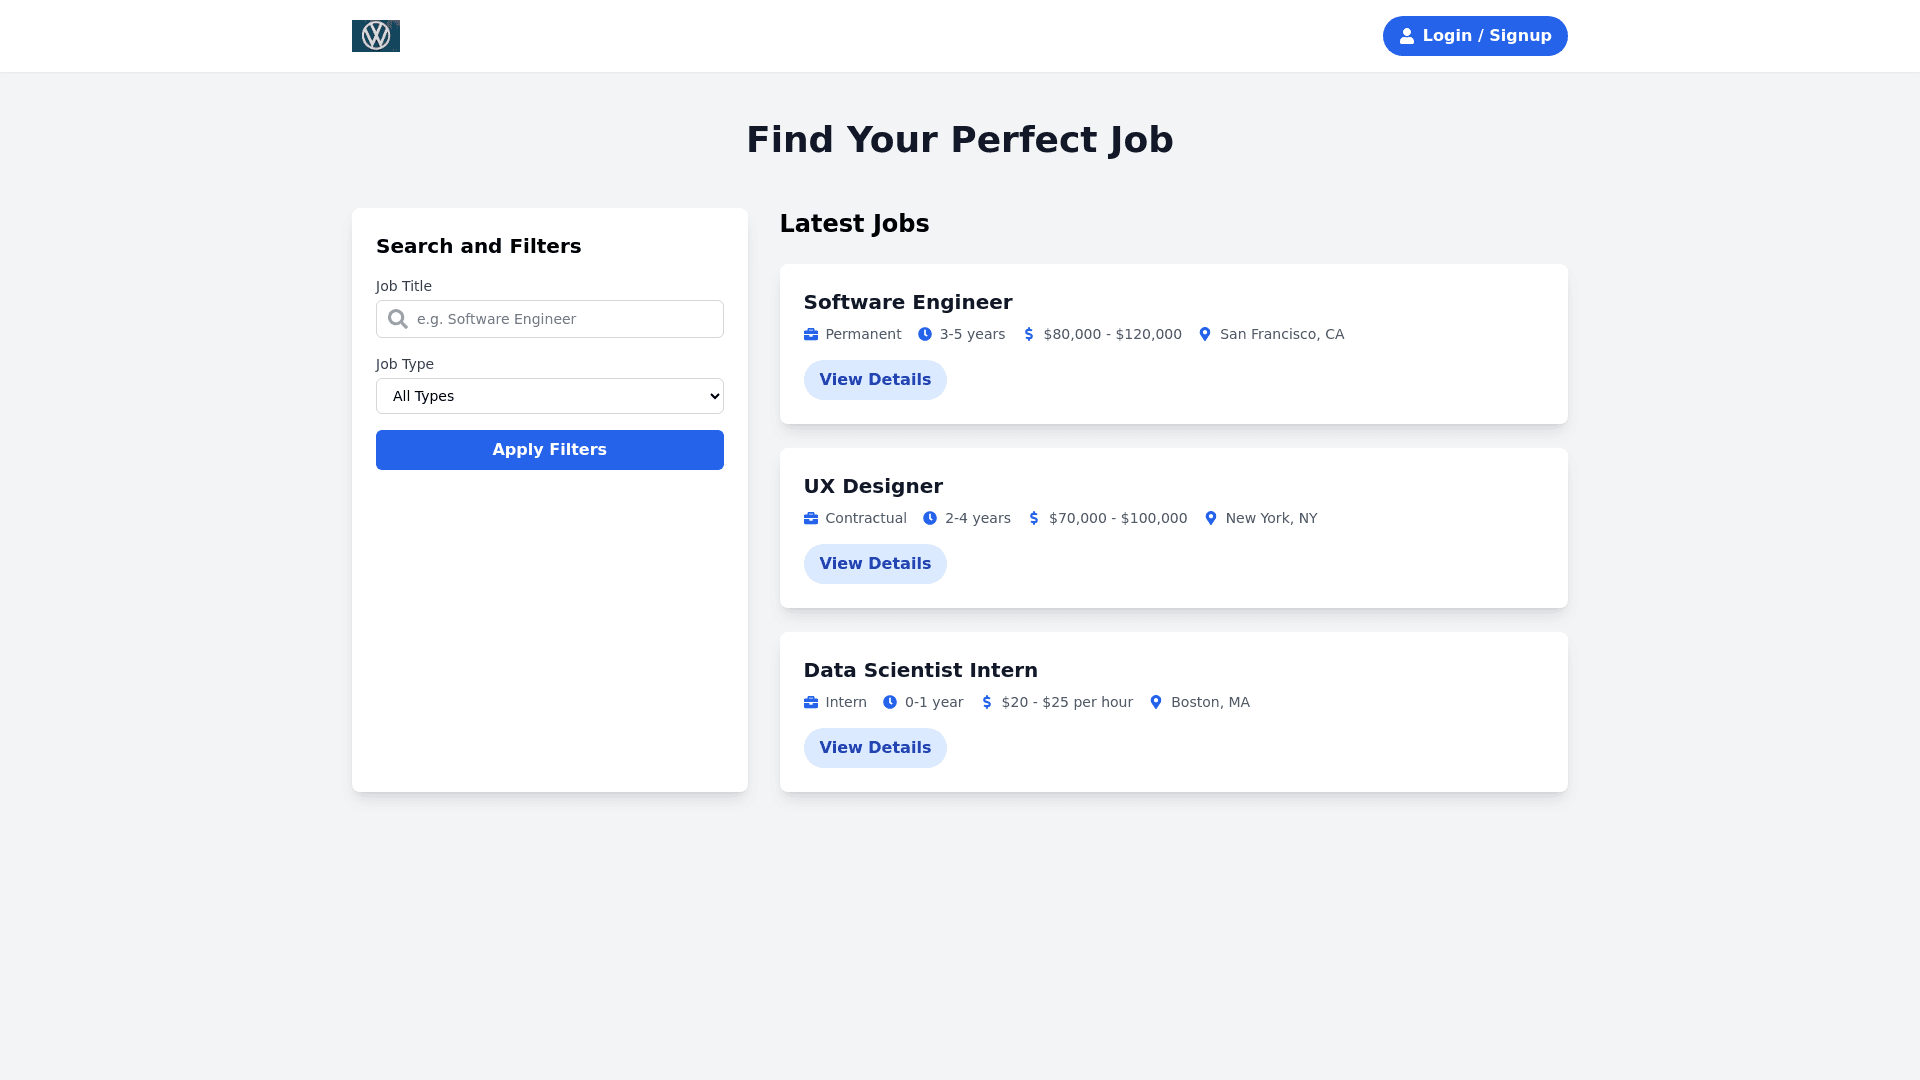Open the Job Type dropdown
Viewport: 1920px width, 1080px height.
[550, 396]
